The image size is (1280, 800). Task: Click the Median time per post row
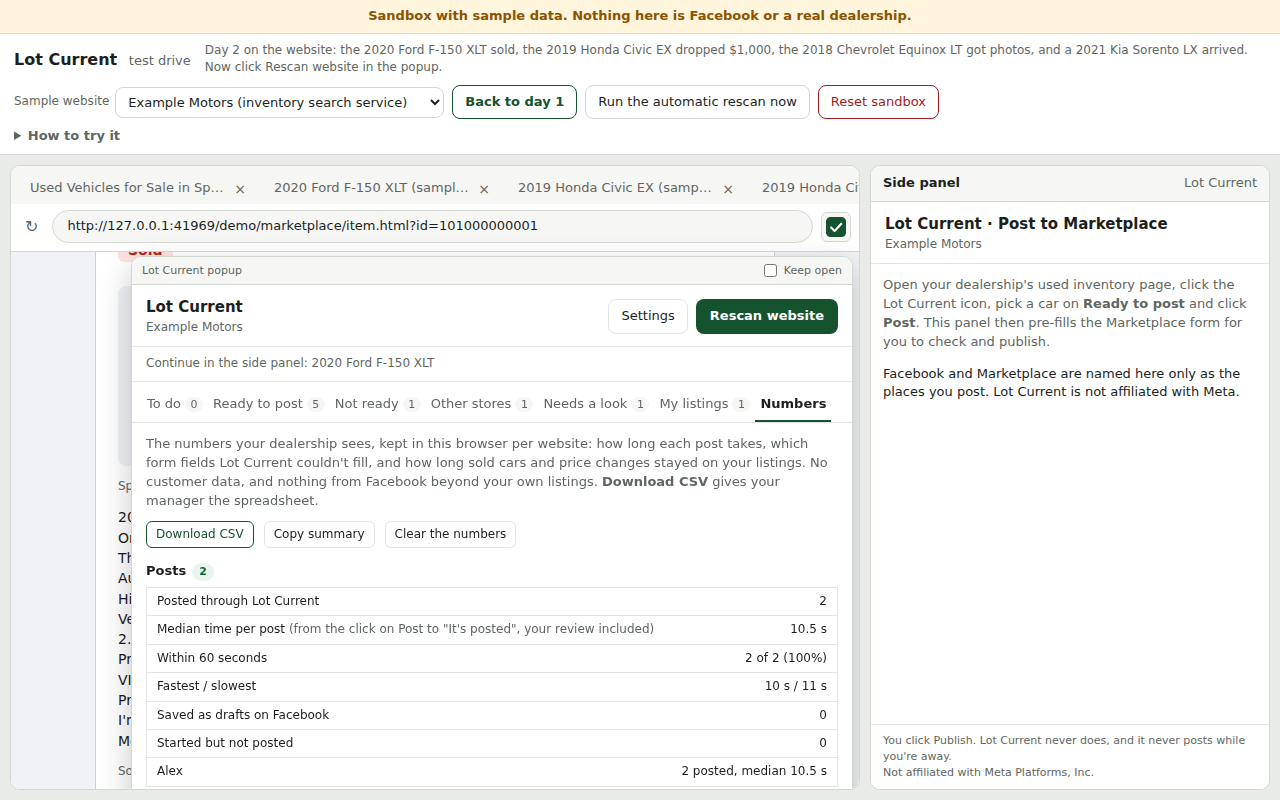[x=492, y=629]
